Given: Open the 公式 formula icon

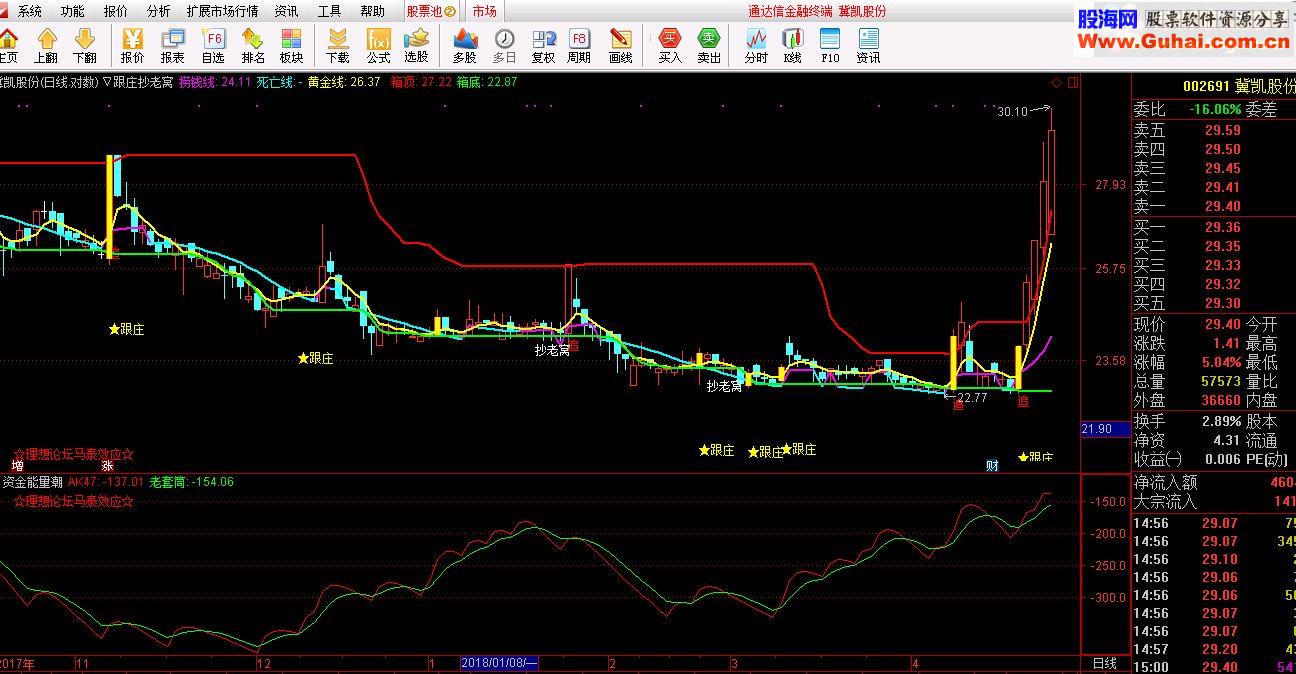Looking at the screenshot, I should click(x=378, y=46).
